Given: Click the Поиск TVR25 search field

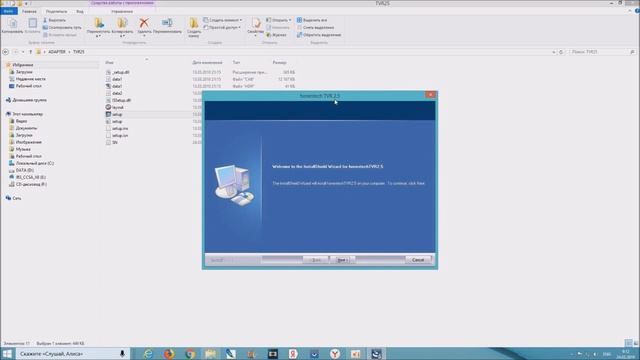Looking at the screenshot, I should pos(603,52).
